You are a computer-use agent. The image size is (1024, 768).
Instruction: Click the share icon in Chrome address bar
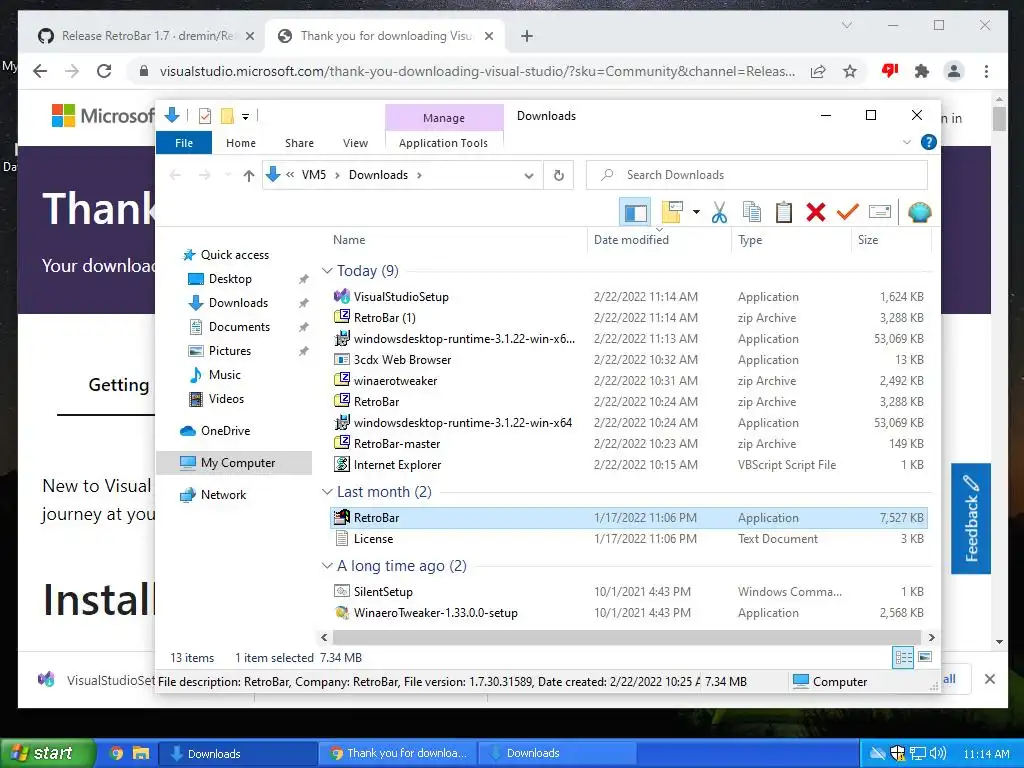click(x=818, y=71)
